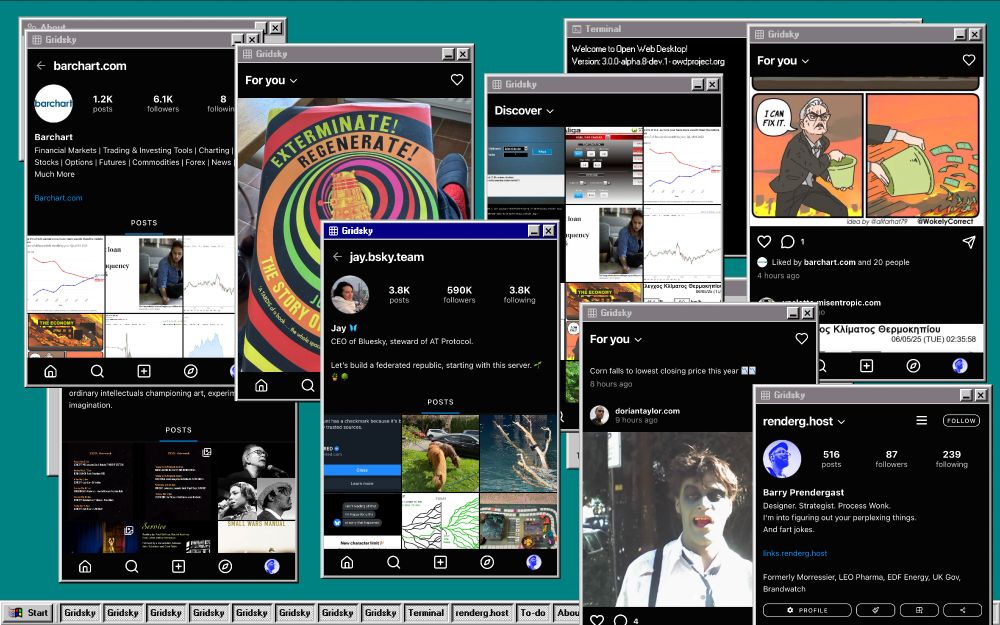This screenshot has width=1000, height=625.
Task: Share the 'I can fix it' comic post
Action: [x=969, y=242]
